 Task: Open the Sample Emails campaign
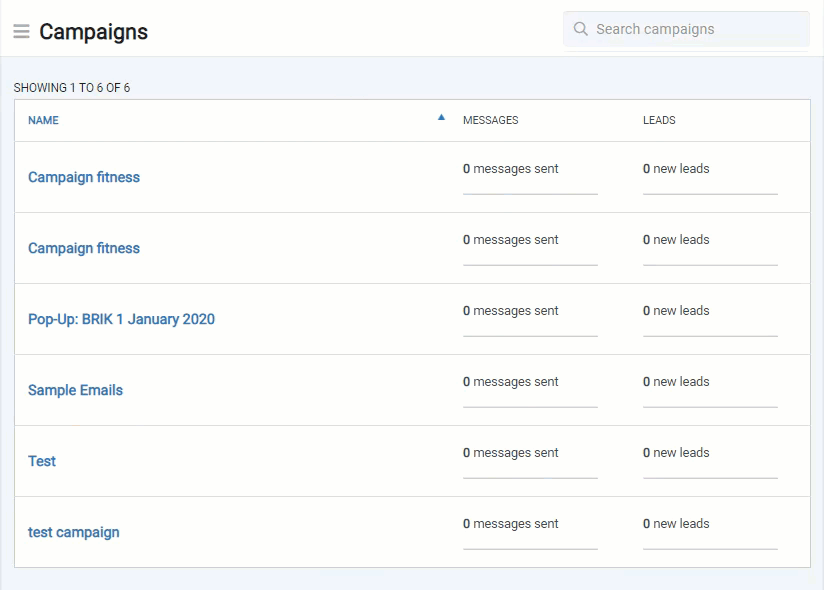(x=75, y=390)
